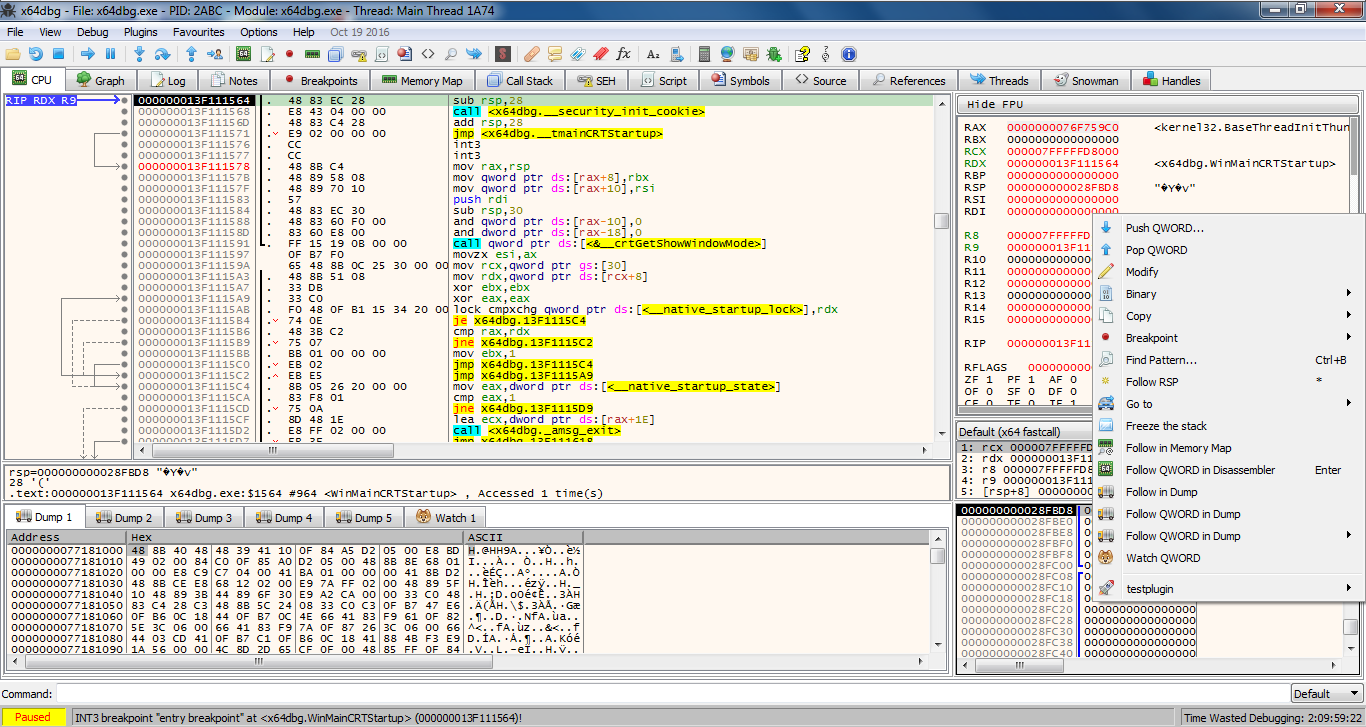Click the Run arrow toolbar icon
Image resolution: width=1366 pixels, height=727 pixels.
click(x=88, y=54)
